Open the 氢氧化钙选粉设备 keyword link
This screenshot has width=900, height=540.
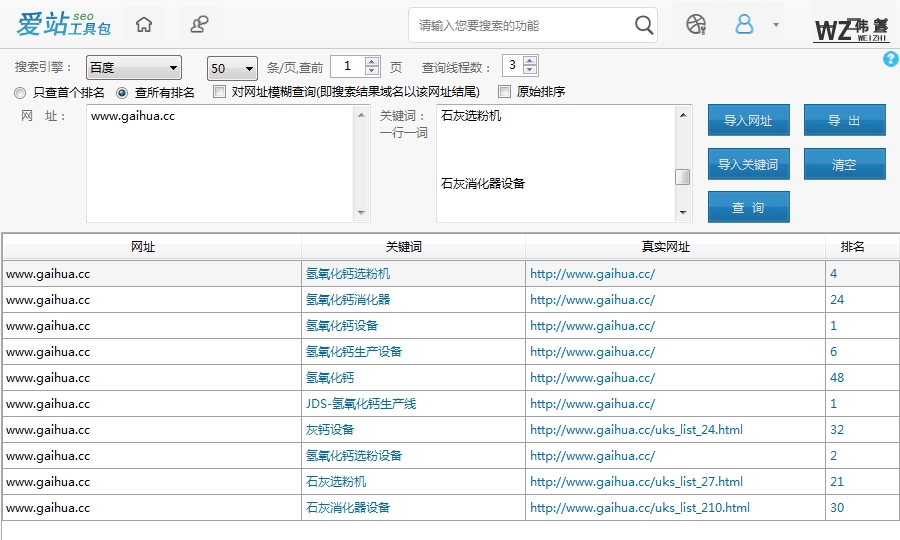point(354,456)
